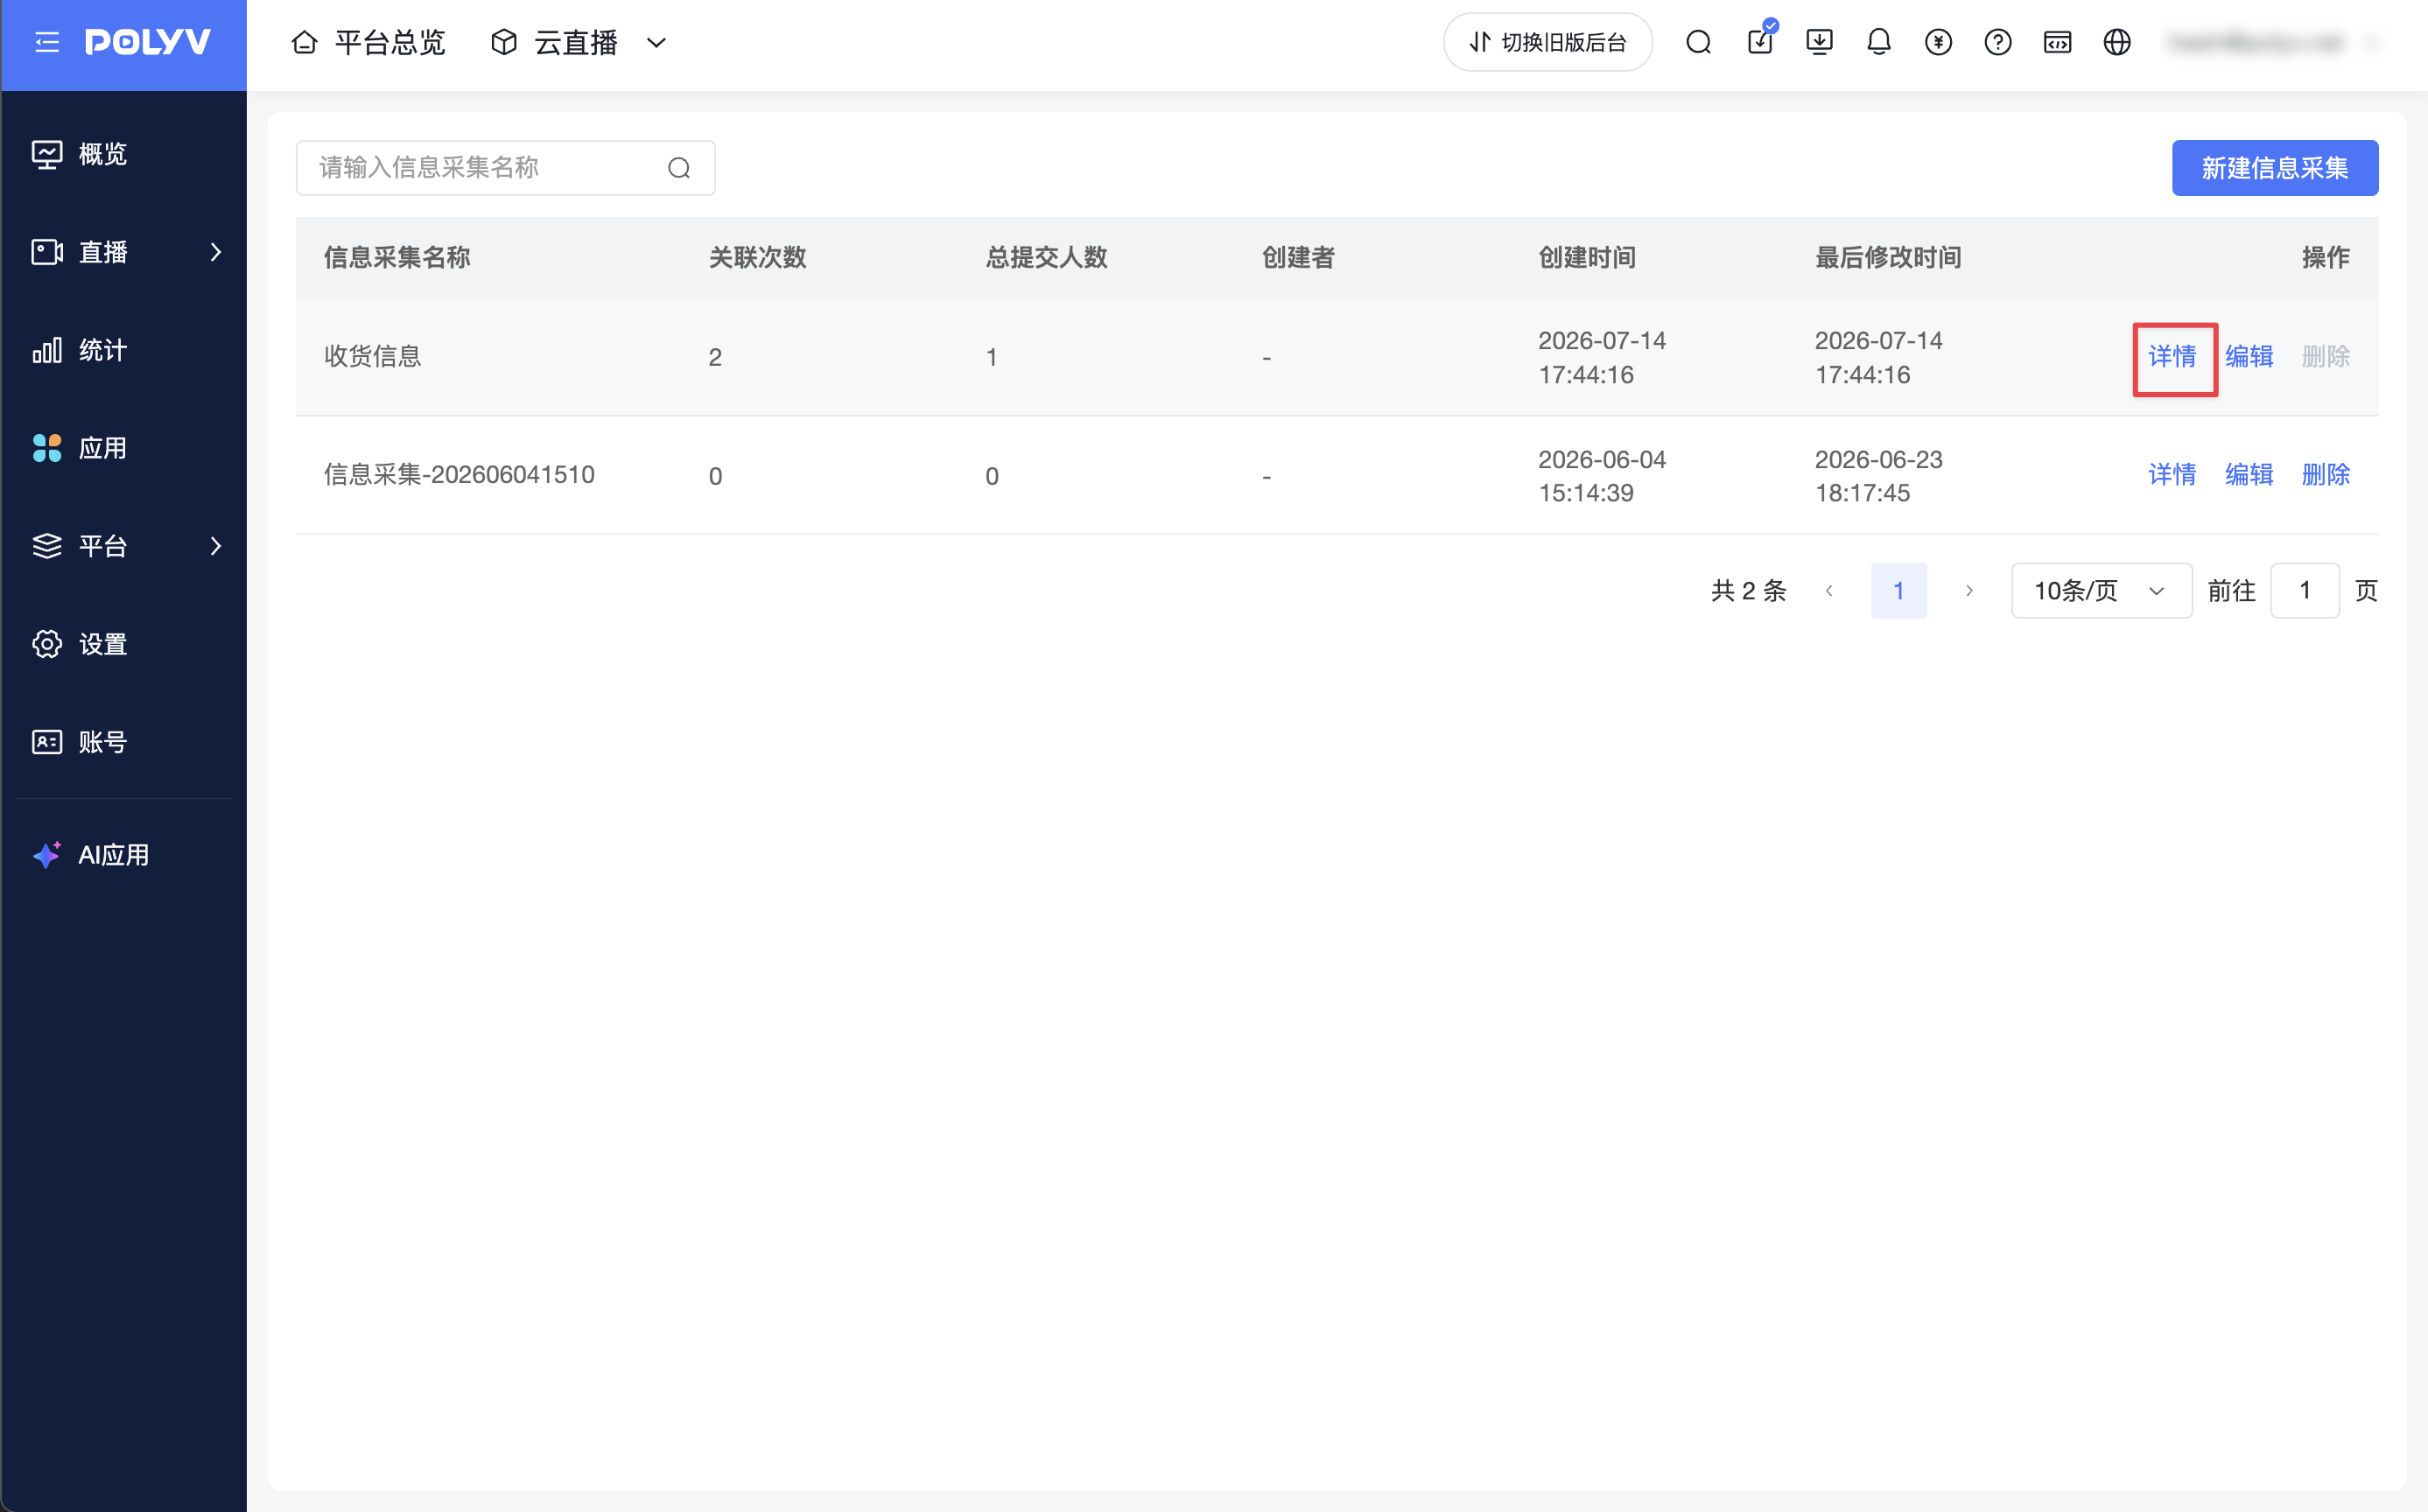Focus the 请输入信息采集名称 search field
The width and height of the screenshot is (2428, 1512).
505,168
